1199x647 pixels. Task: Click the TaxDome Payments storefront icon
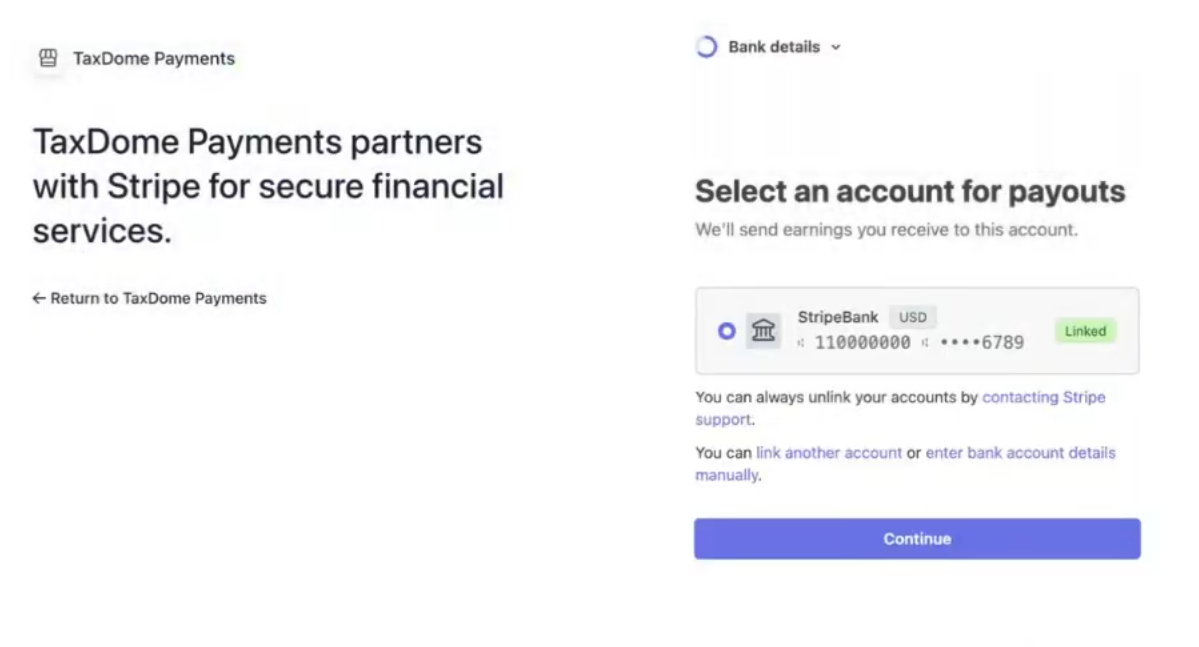click(48, 58)
